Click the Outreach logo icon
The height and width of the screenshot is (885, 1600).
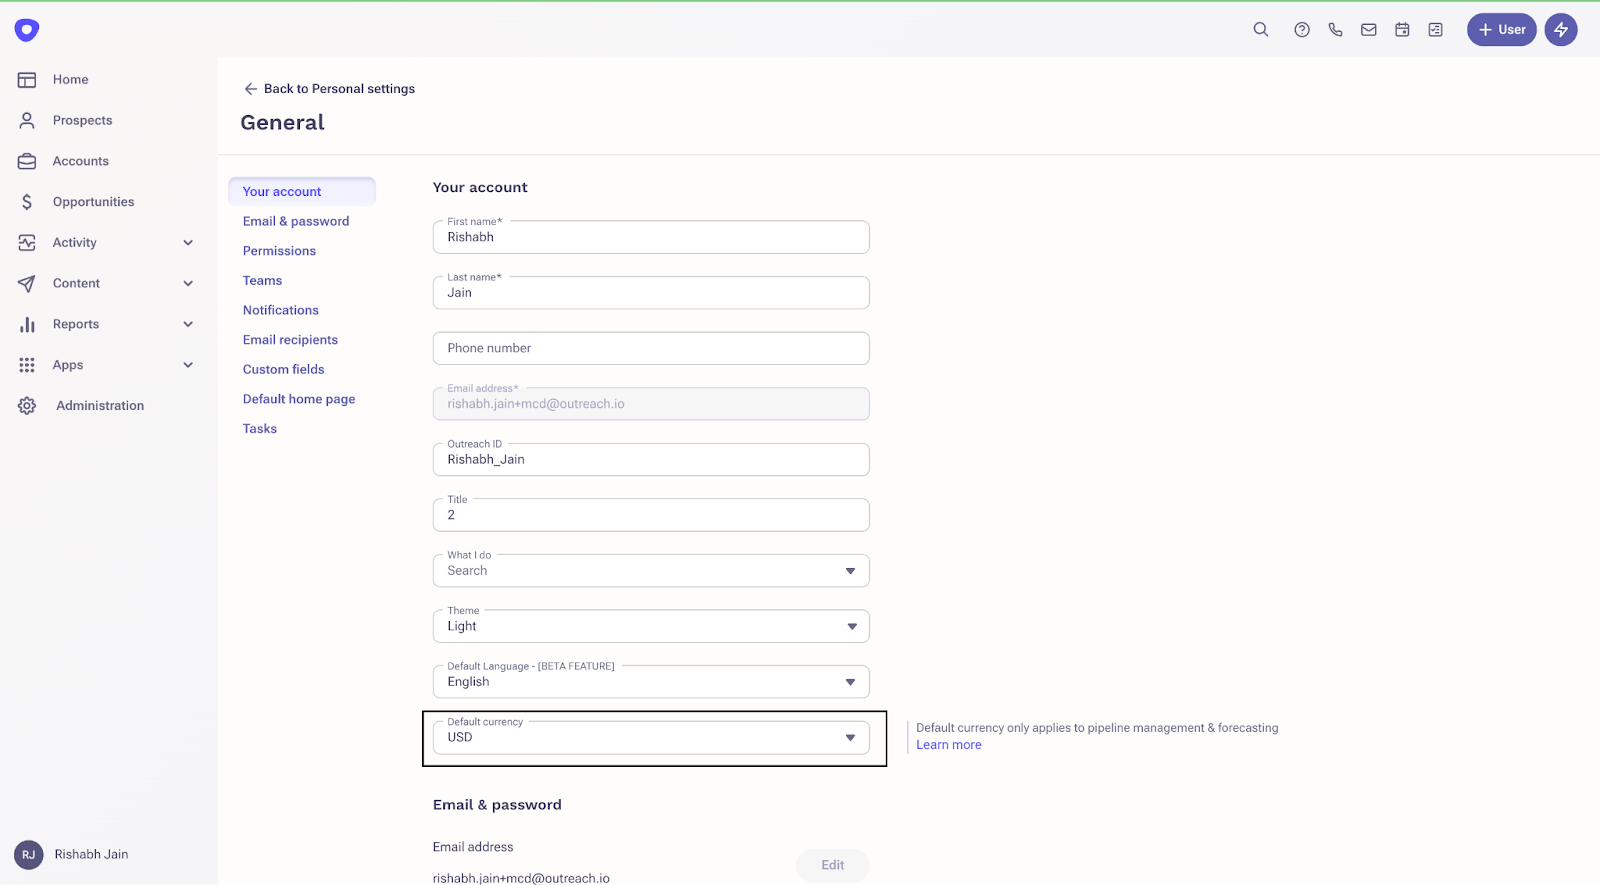pos(27,30)
